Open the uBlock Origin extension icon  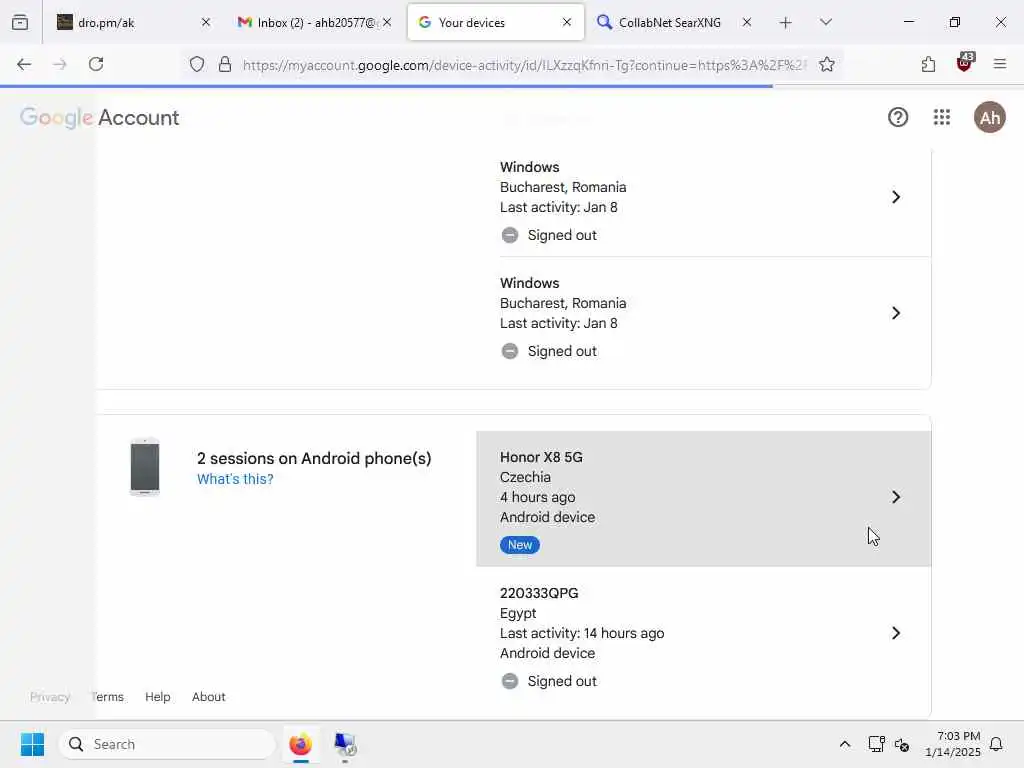(x=965, y=63)
